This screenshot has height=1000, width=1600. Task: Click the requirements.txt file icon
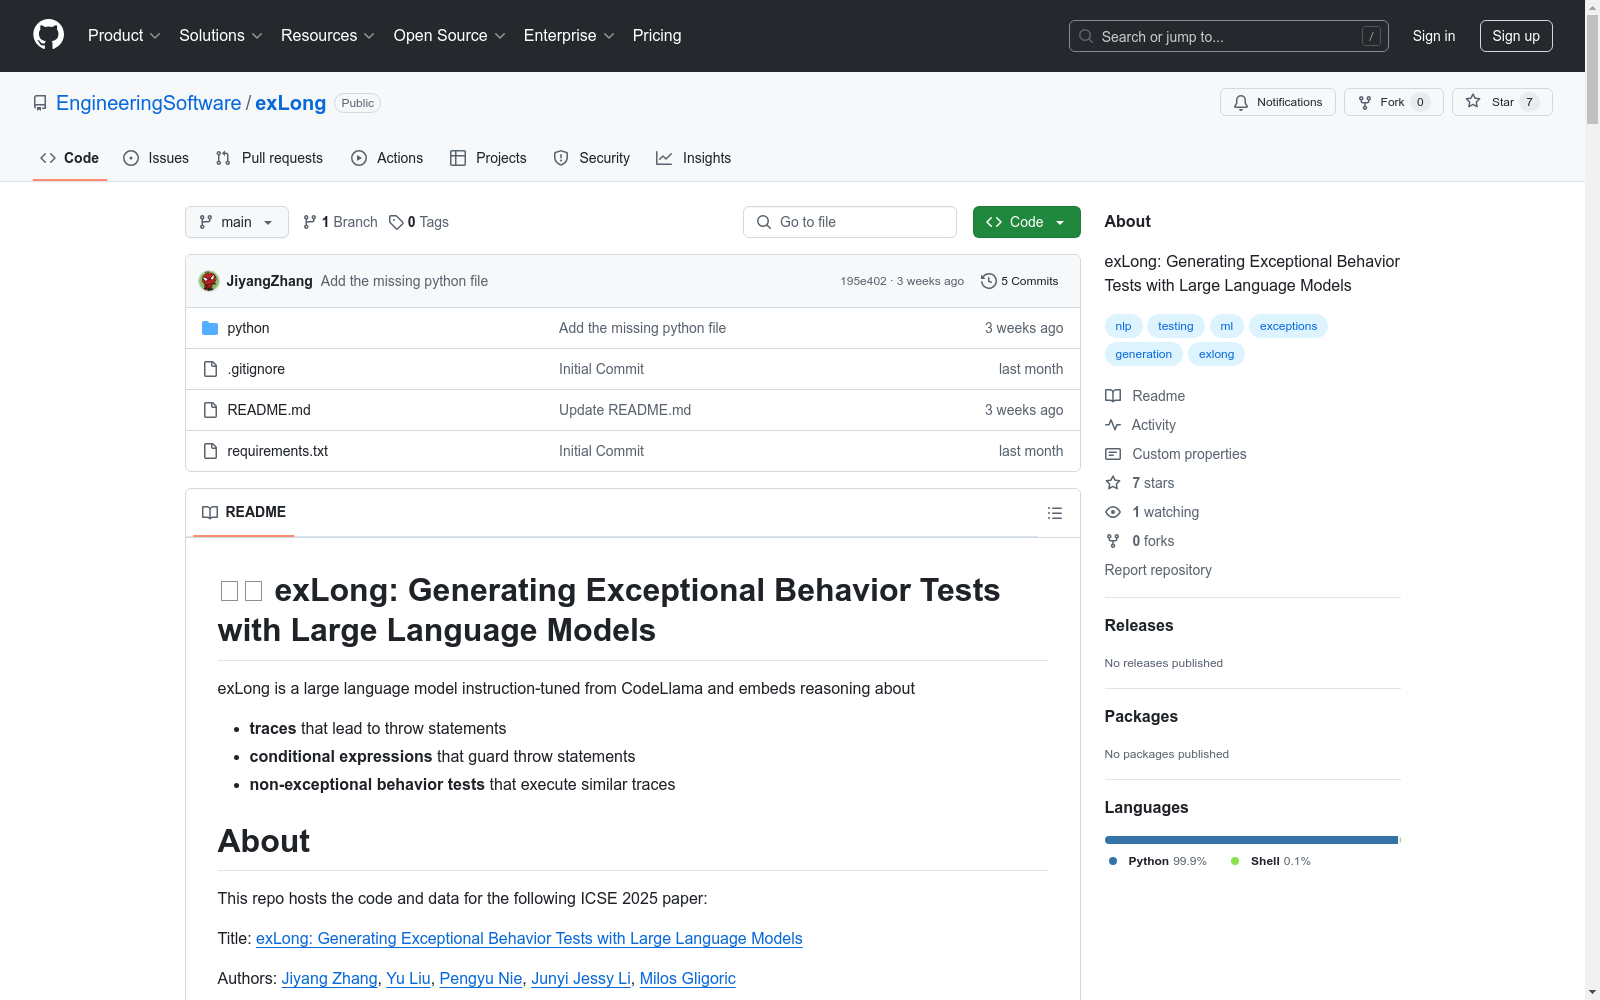point(210,451)
